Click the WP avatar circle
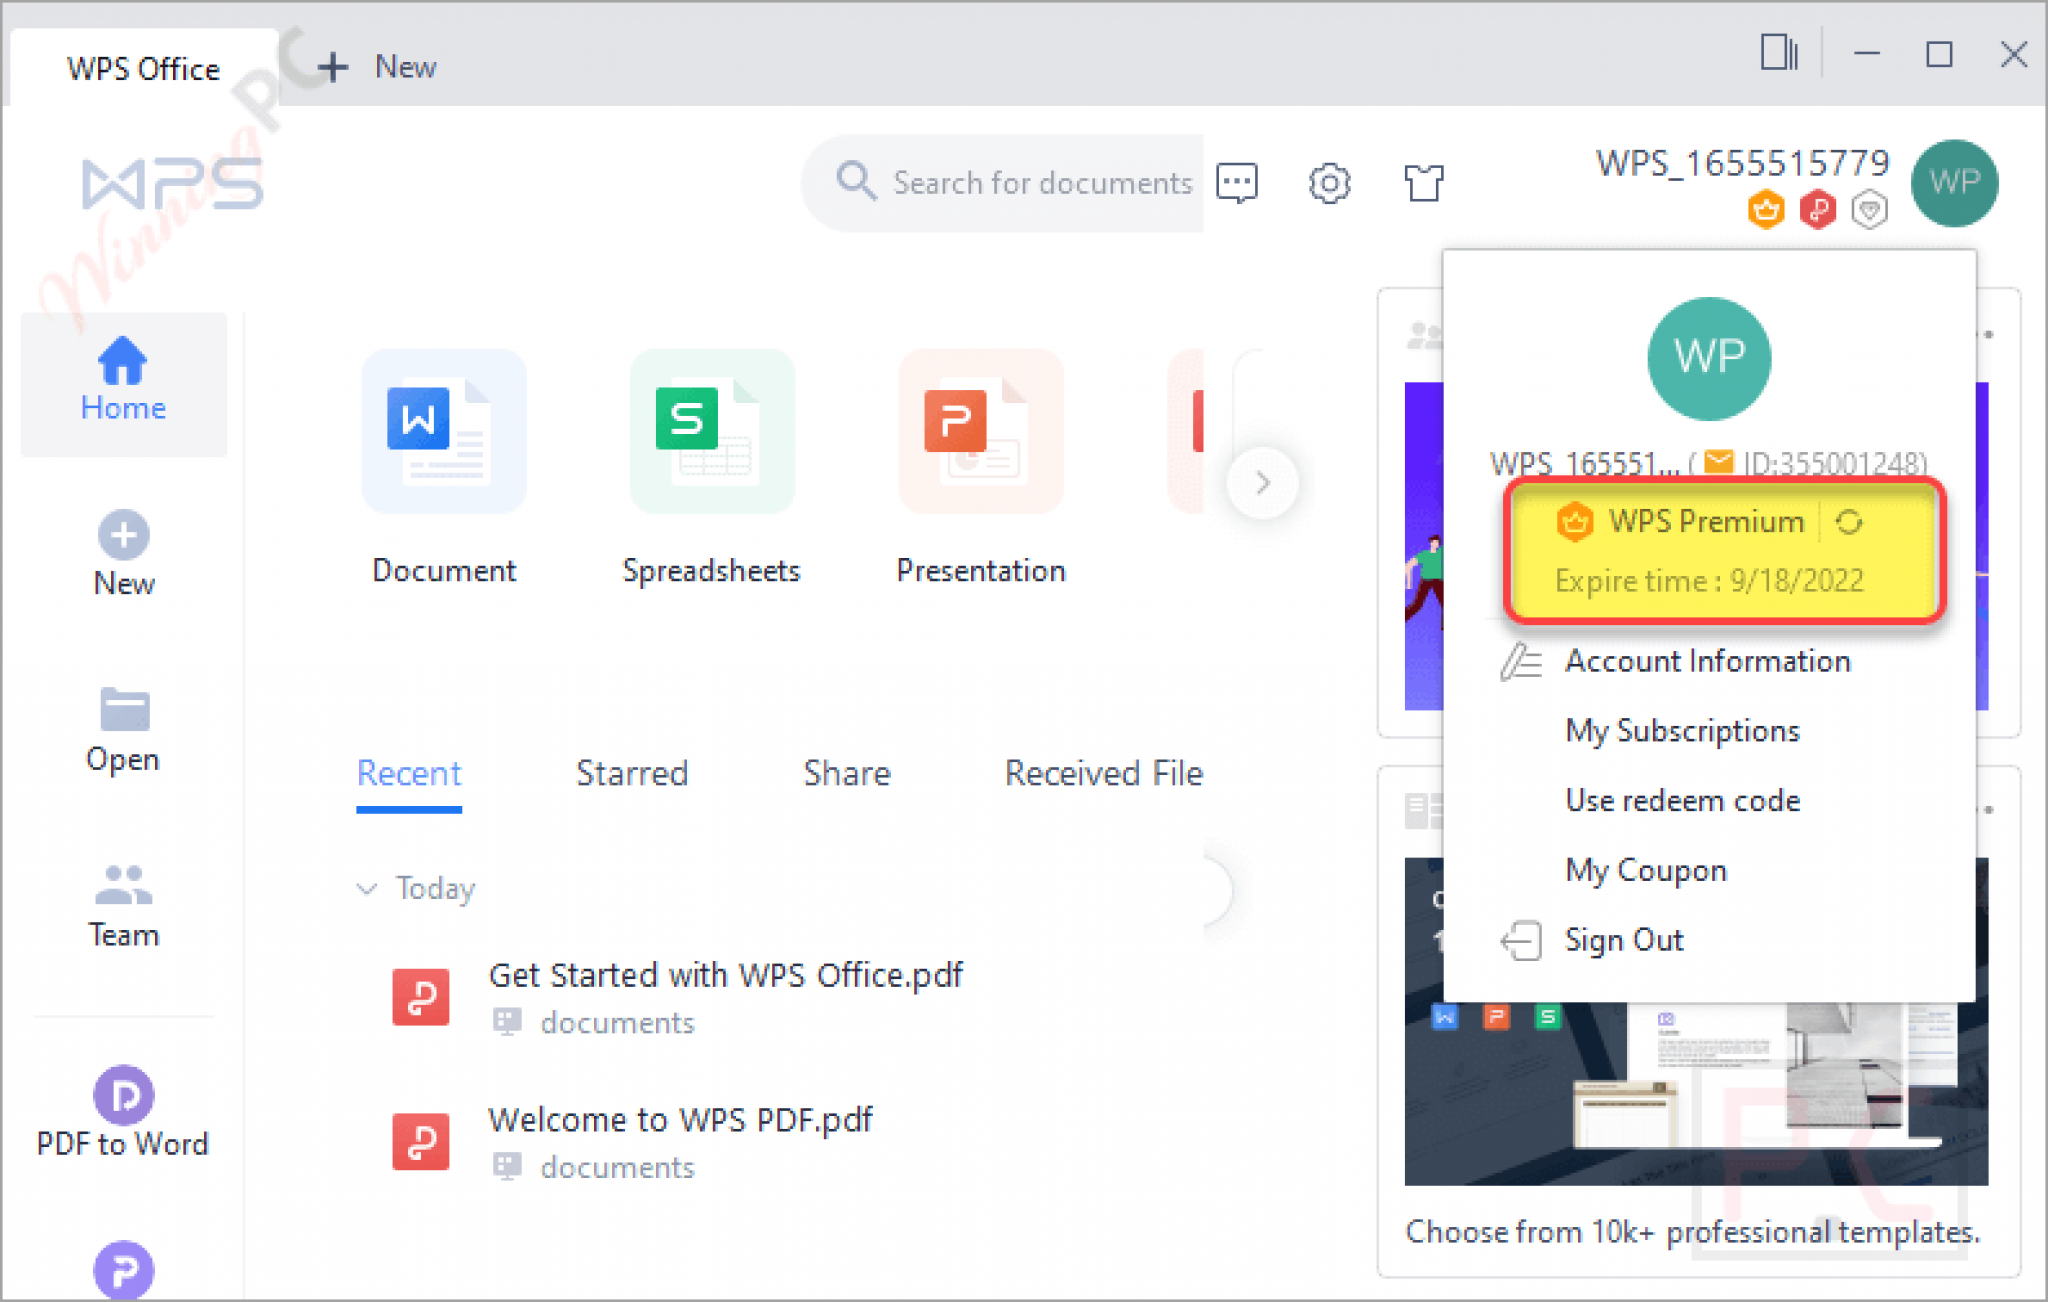Viewport: 2048px width, 1302px height. (1953, 183)
